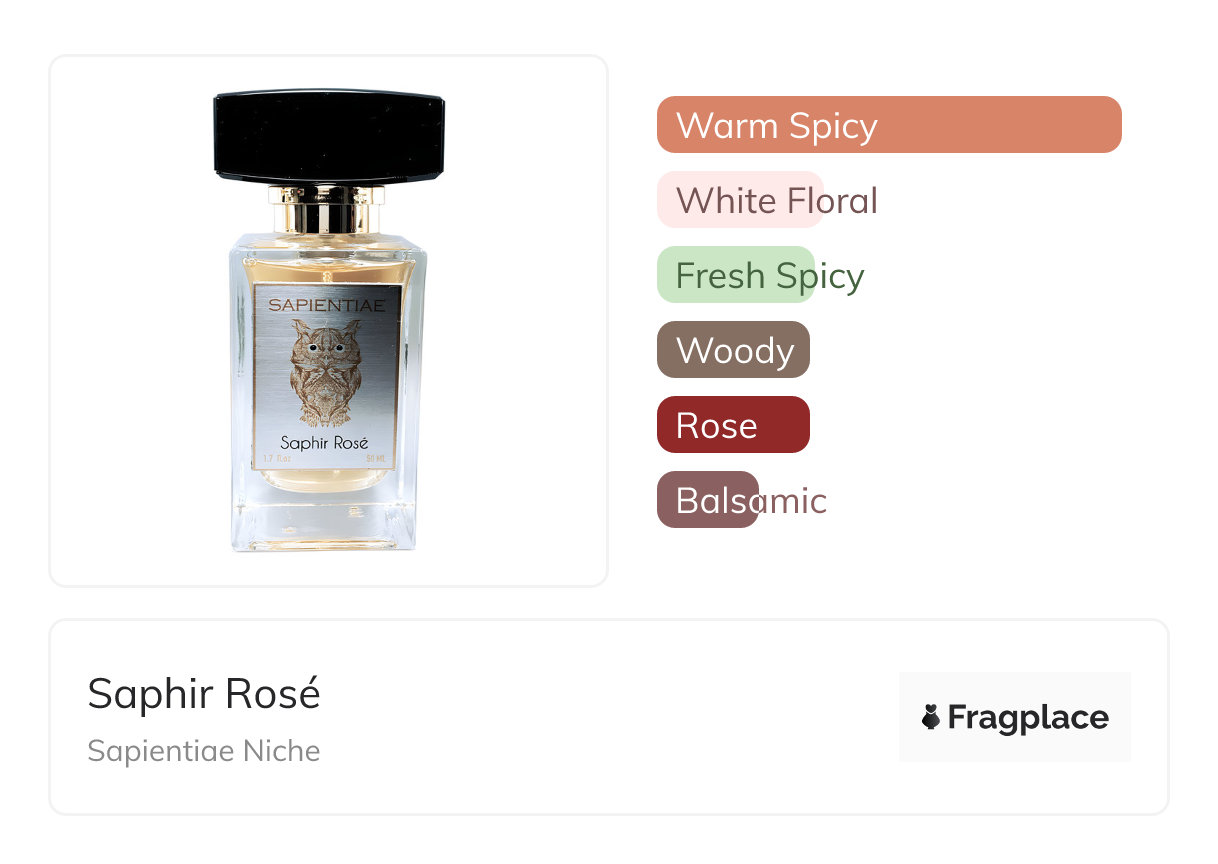Select the Warm Spicy accord bar
Image resolution: width=1218 pixels, height=864 pixels.
coord(889,125)
